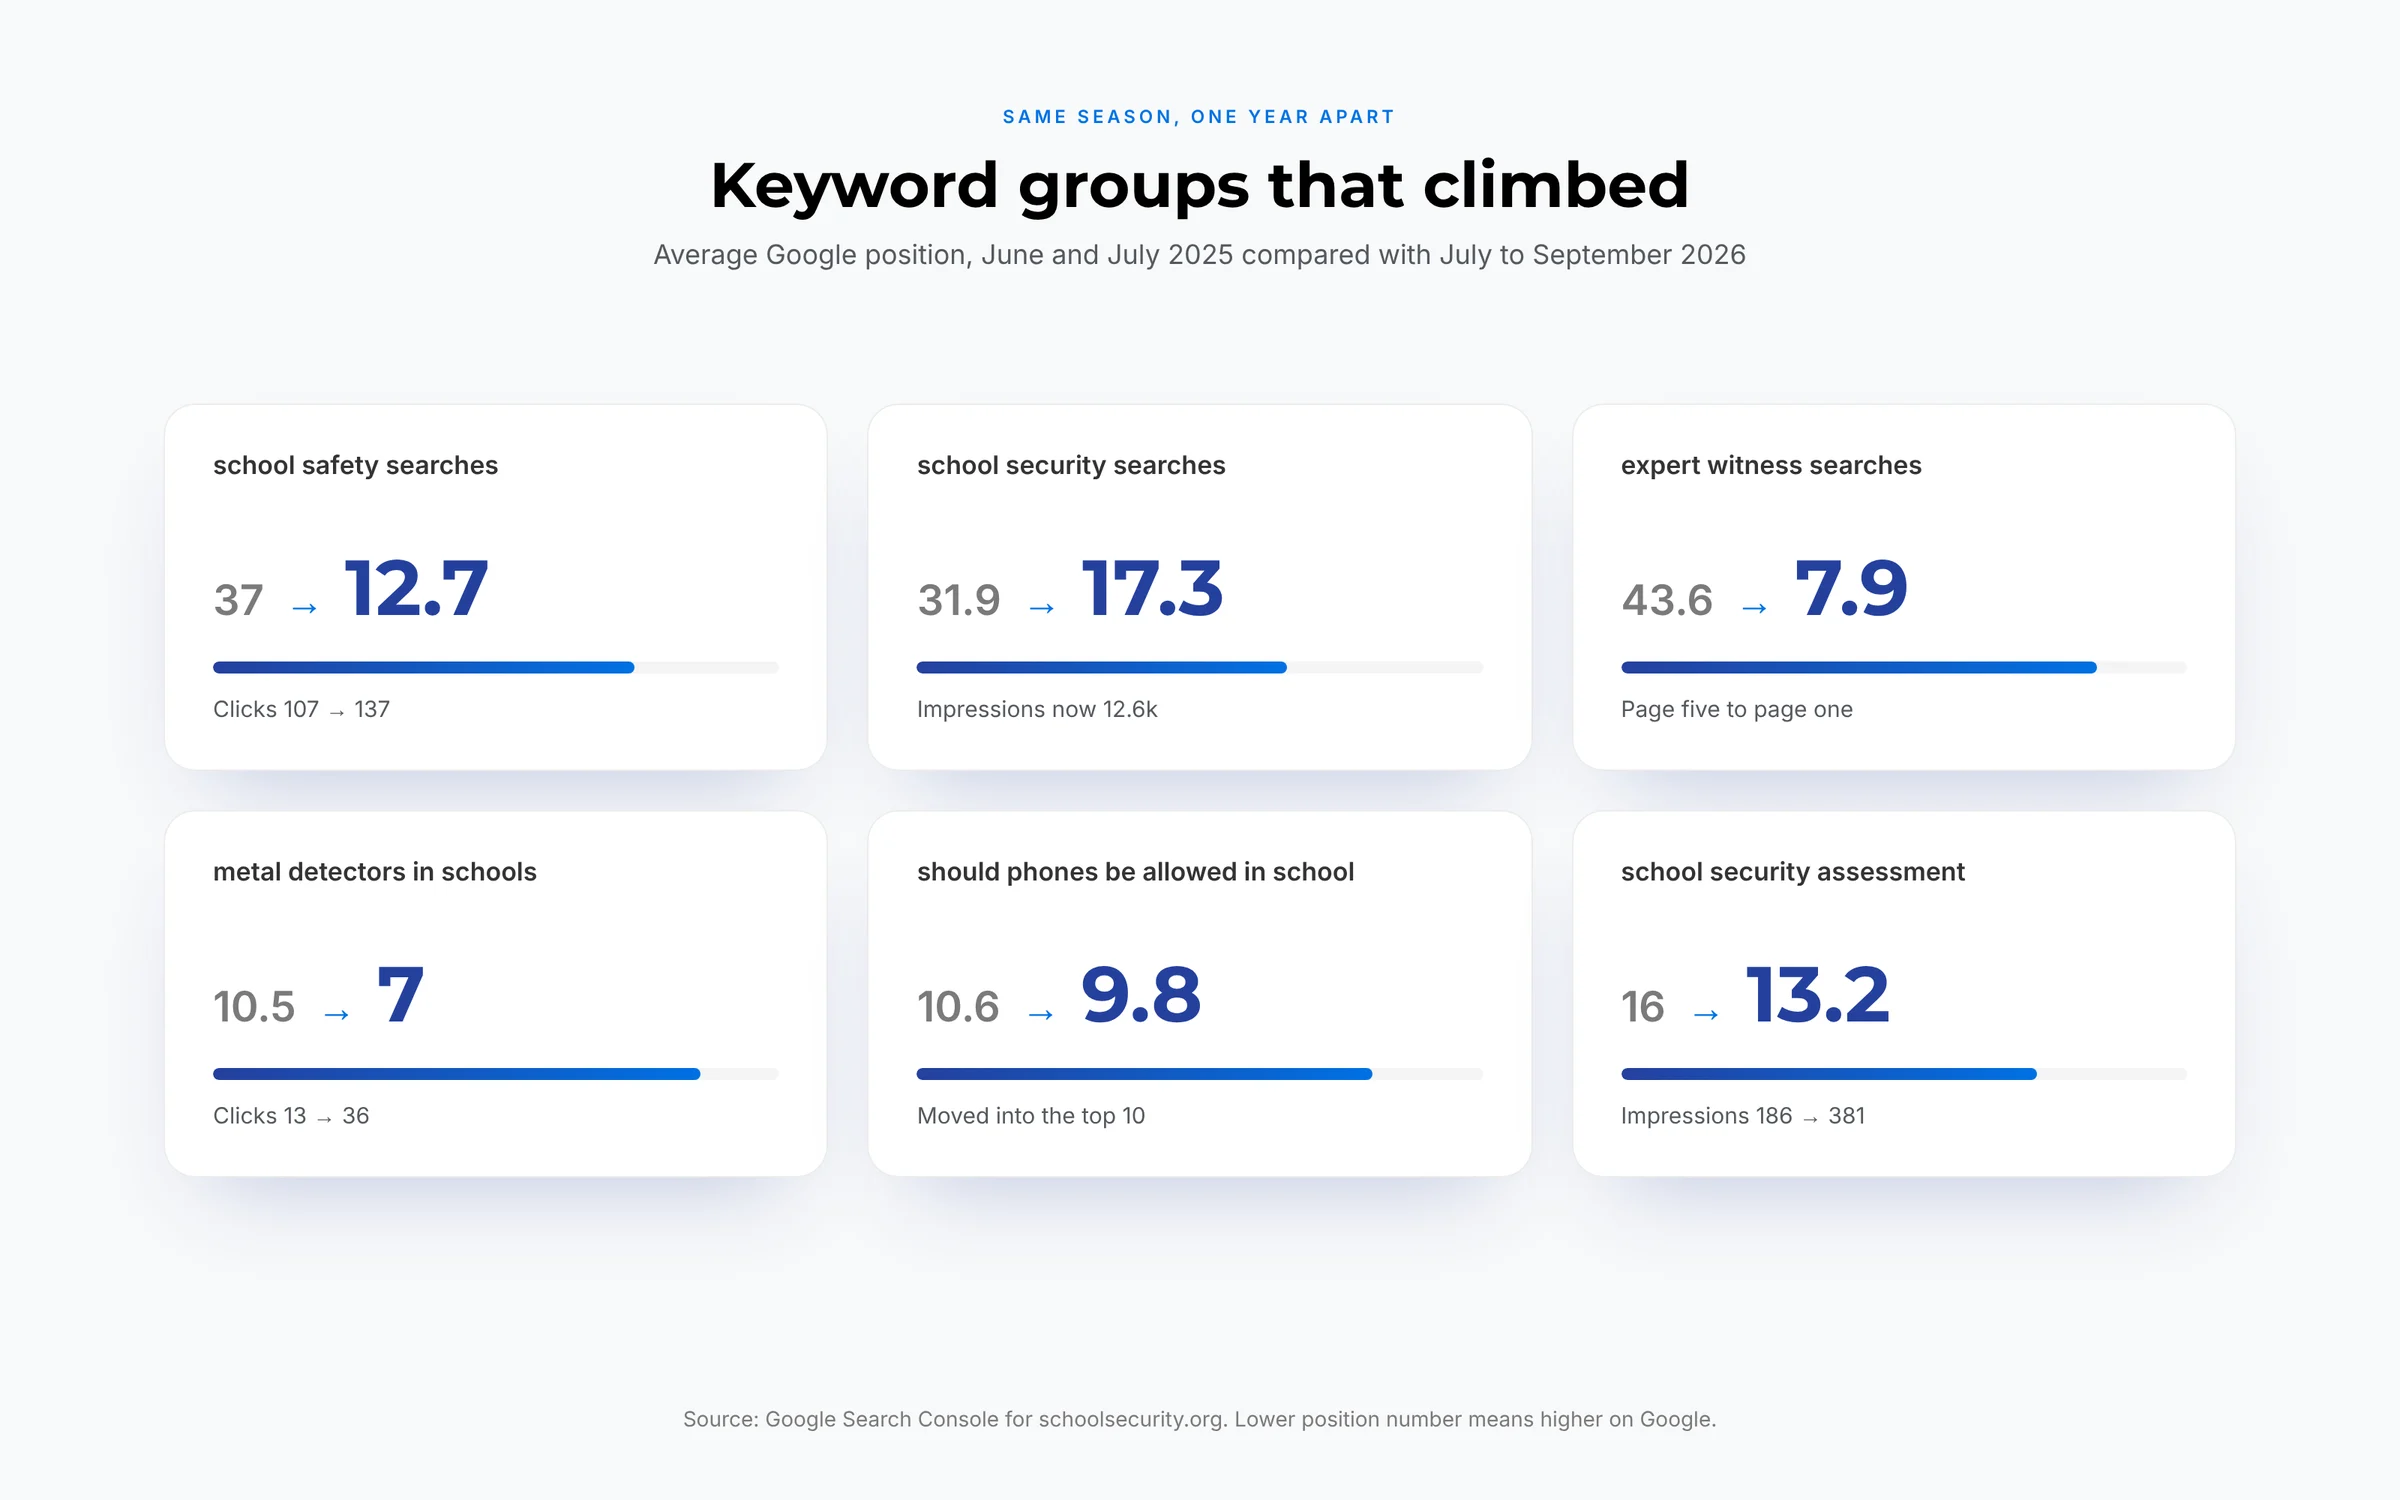The height and width of the screenshot is (1500, 2400).
Task: Click the arrow between 37 and 12.7
Action: coord(304,608)
